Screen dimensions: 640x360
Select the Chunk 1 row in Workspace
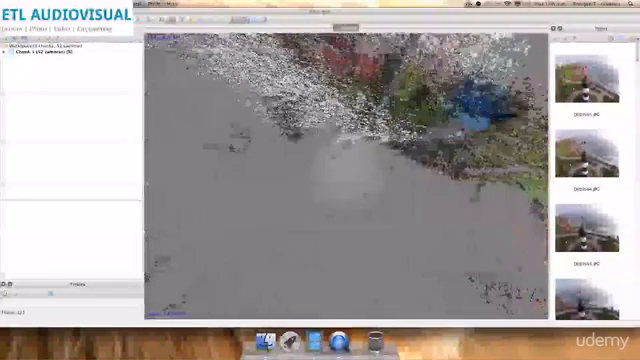(x=71, y=52)
